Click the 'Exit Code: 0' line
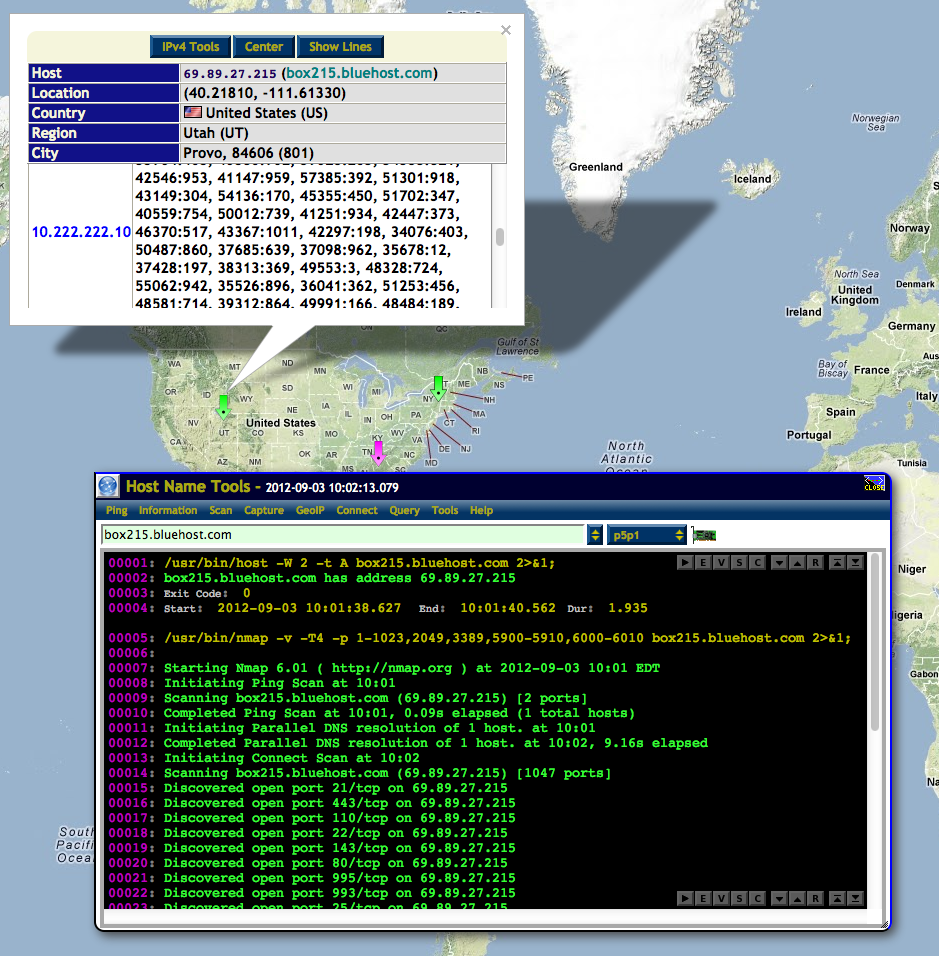939x956 pixels. (x=207, y=593)
